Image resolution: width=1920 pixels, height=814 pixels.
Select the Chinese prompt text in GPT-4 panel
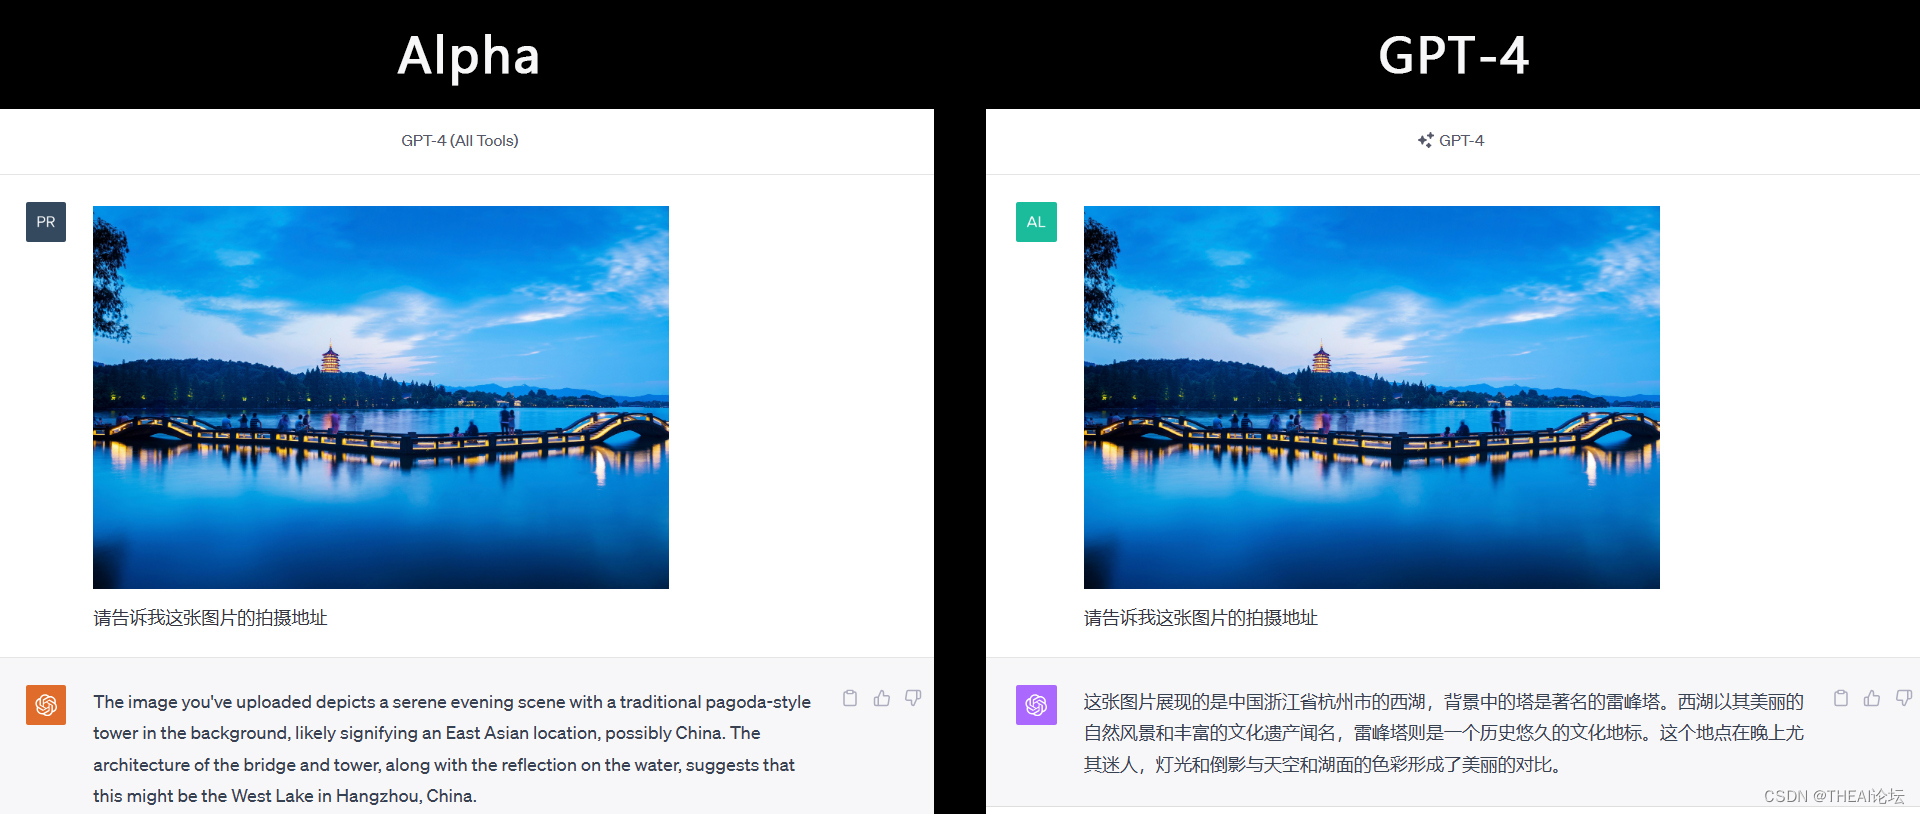pyautogui.click(x=1201, y=618)
